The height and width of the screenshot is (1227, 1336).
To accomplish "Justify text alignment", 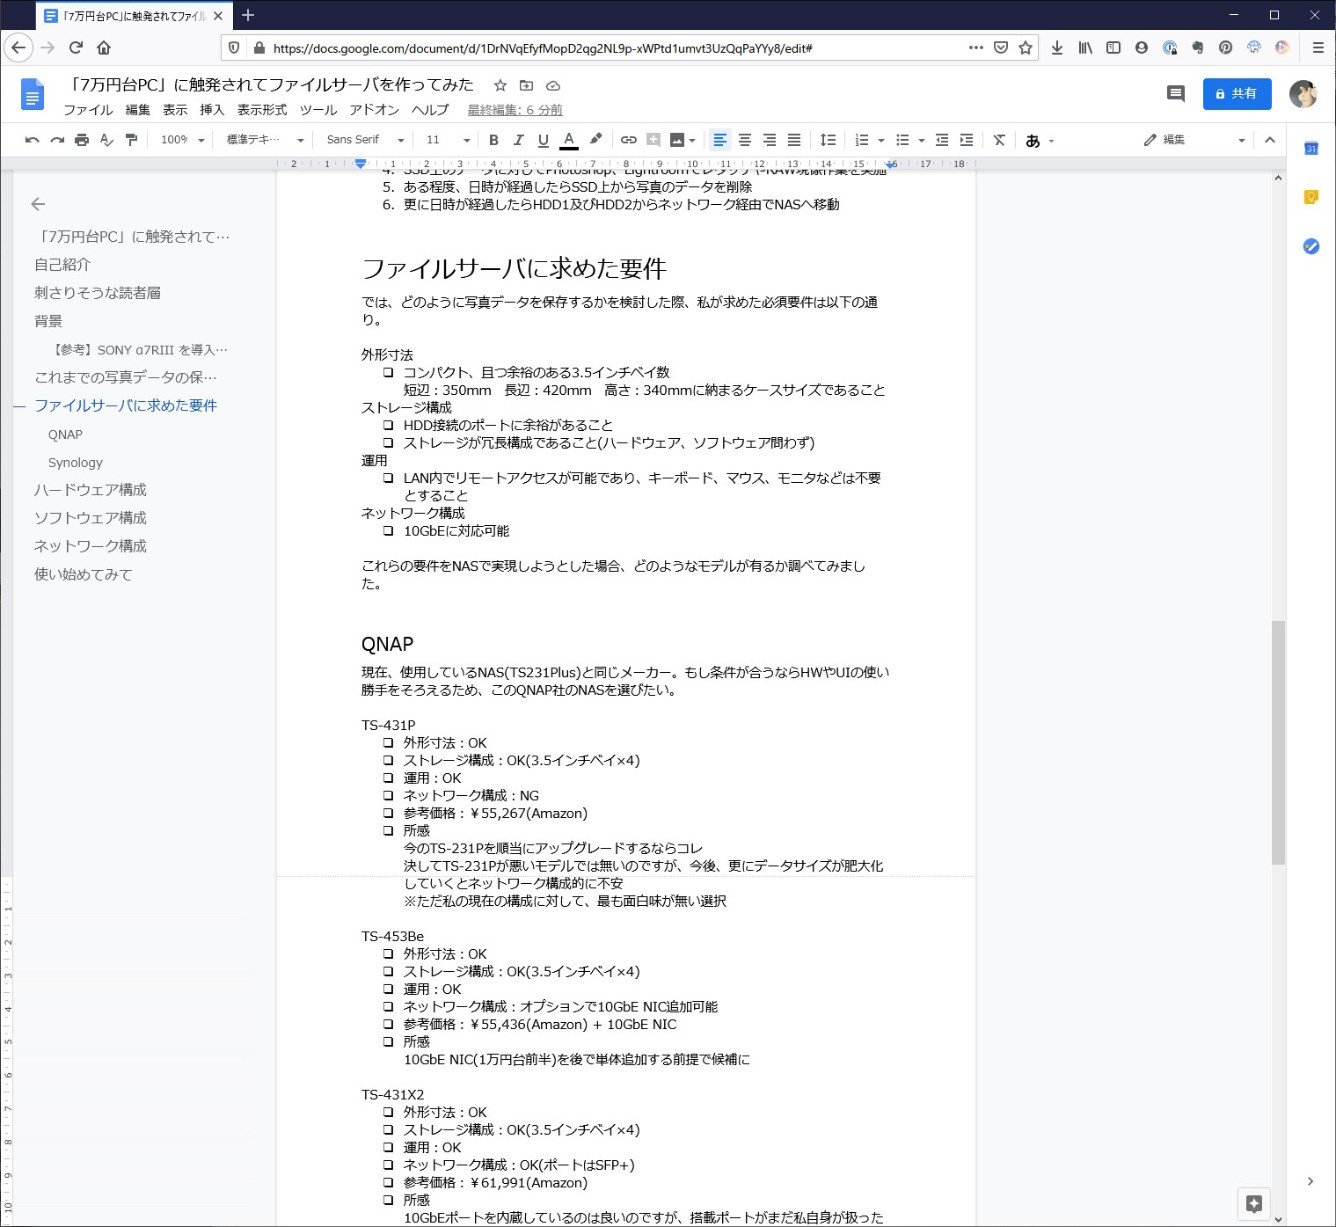I will (794, 140).
